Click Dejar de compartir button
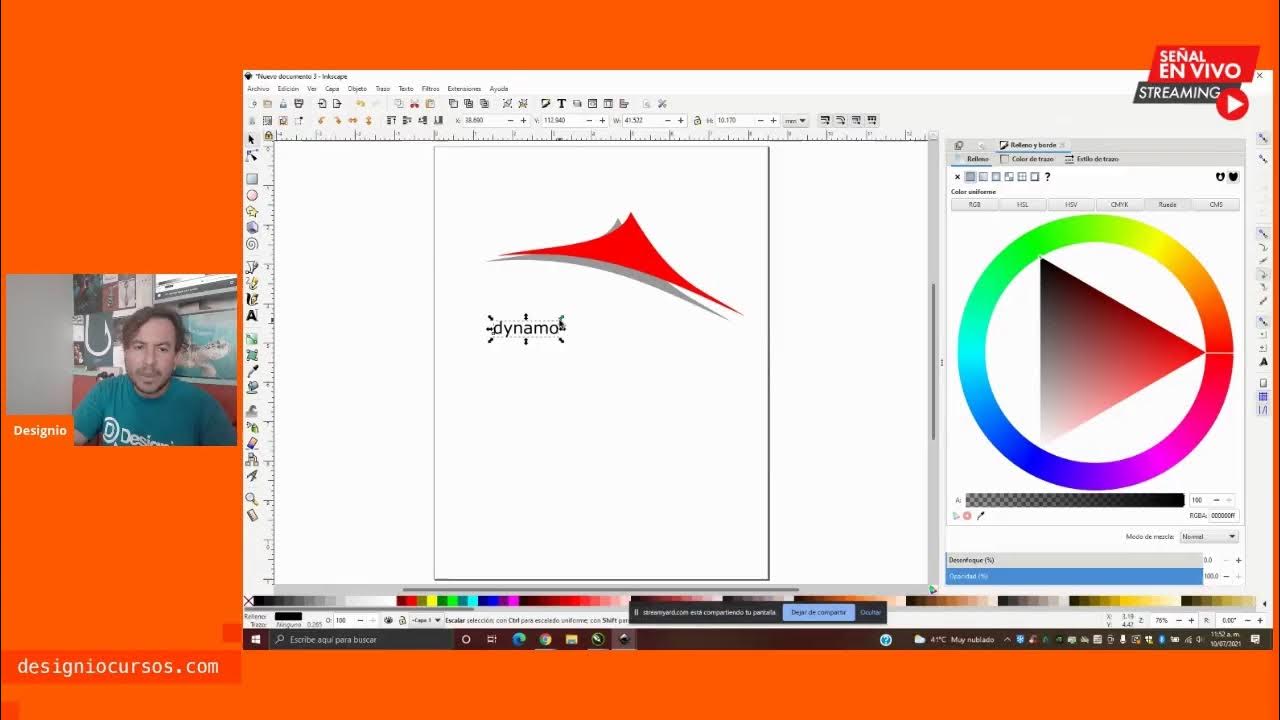1280x720 pixels. (x=819, y=612)
